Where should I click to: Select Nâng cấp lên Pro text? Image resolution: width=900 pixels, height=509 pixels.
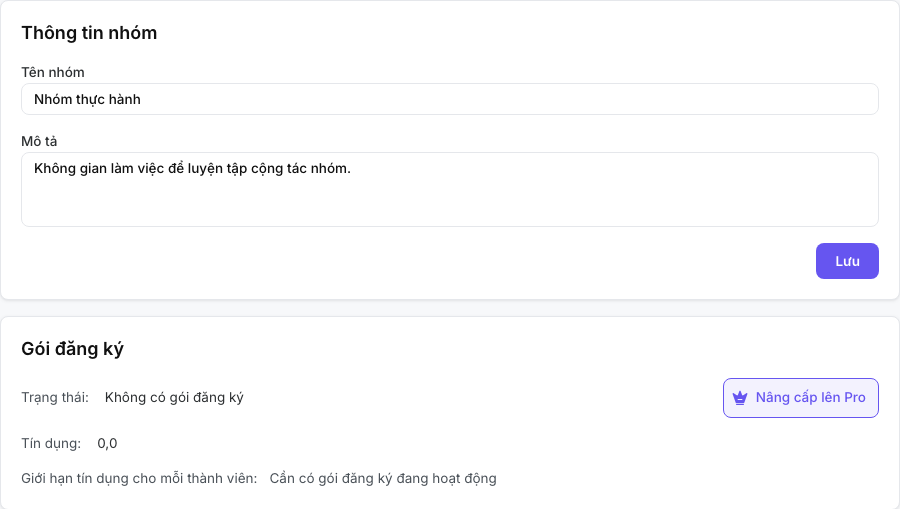click(810, 397)
